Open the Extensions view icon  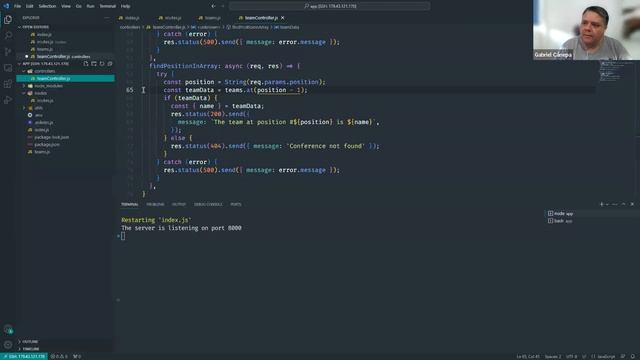pyautogui.click(x=8, y=84)
